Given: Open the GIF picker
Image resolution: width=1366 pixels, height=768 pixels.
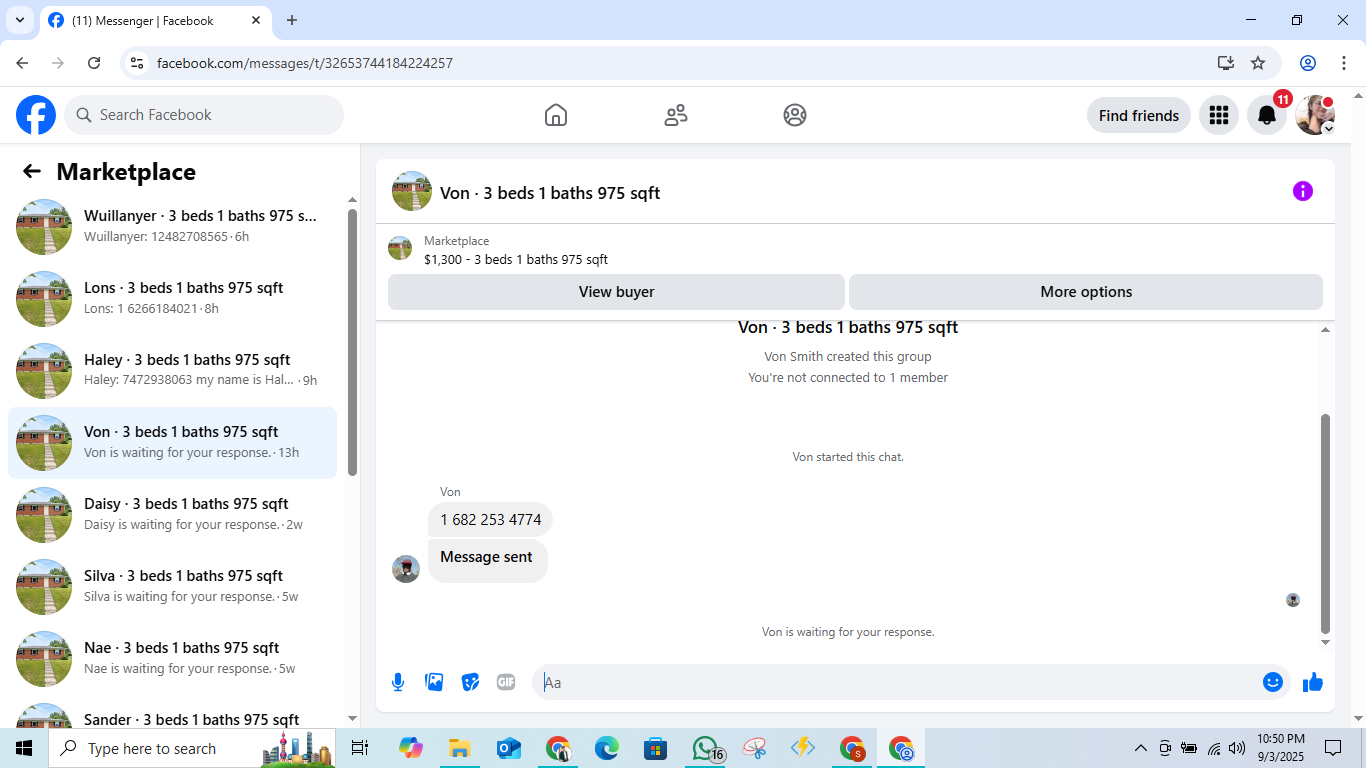Looking at the screenshot, I should (x=506, y=682).
